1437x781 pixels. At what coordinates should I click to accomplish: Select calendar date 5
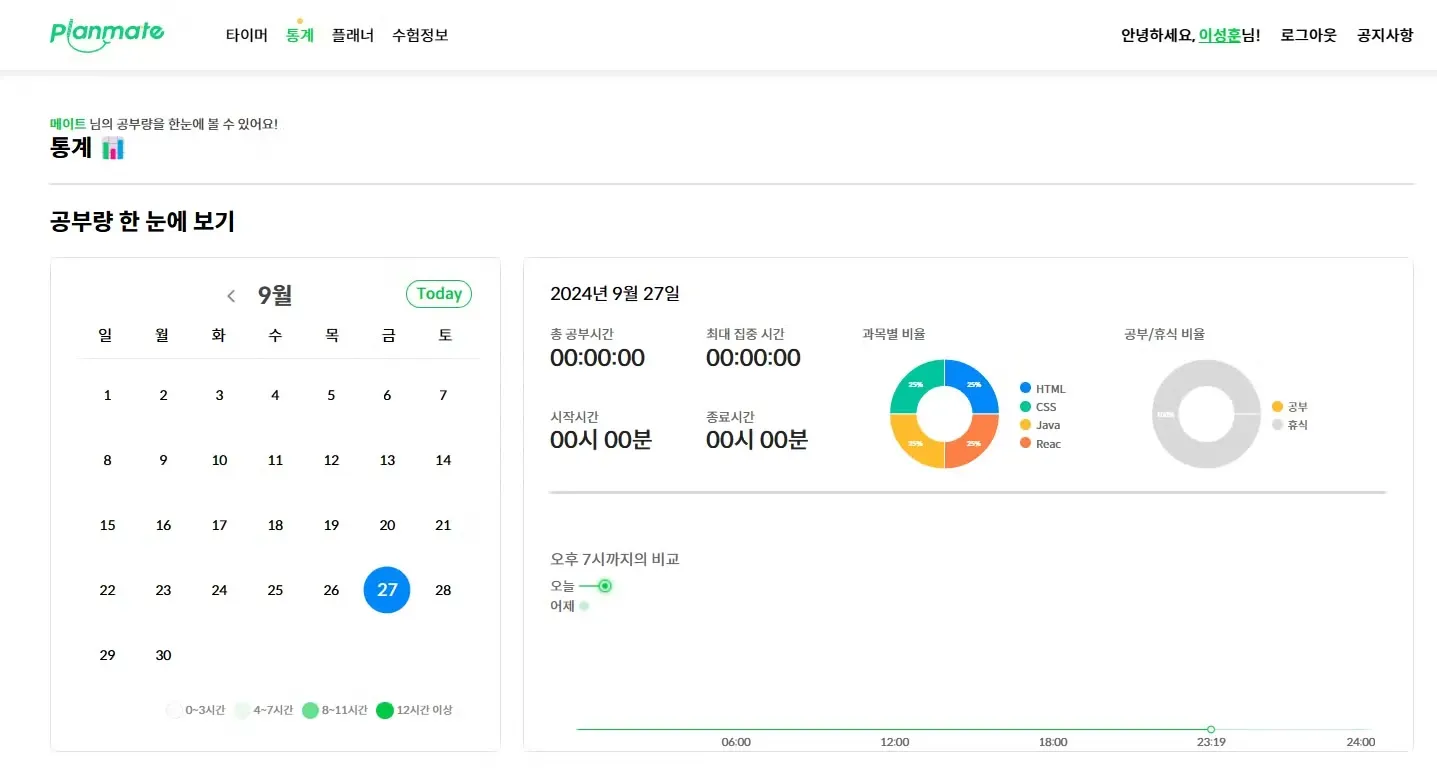click(x=331, y=395)
